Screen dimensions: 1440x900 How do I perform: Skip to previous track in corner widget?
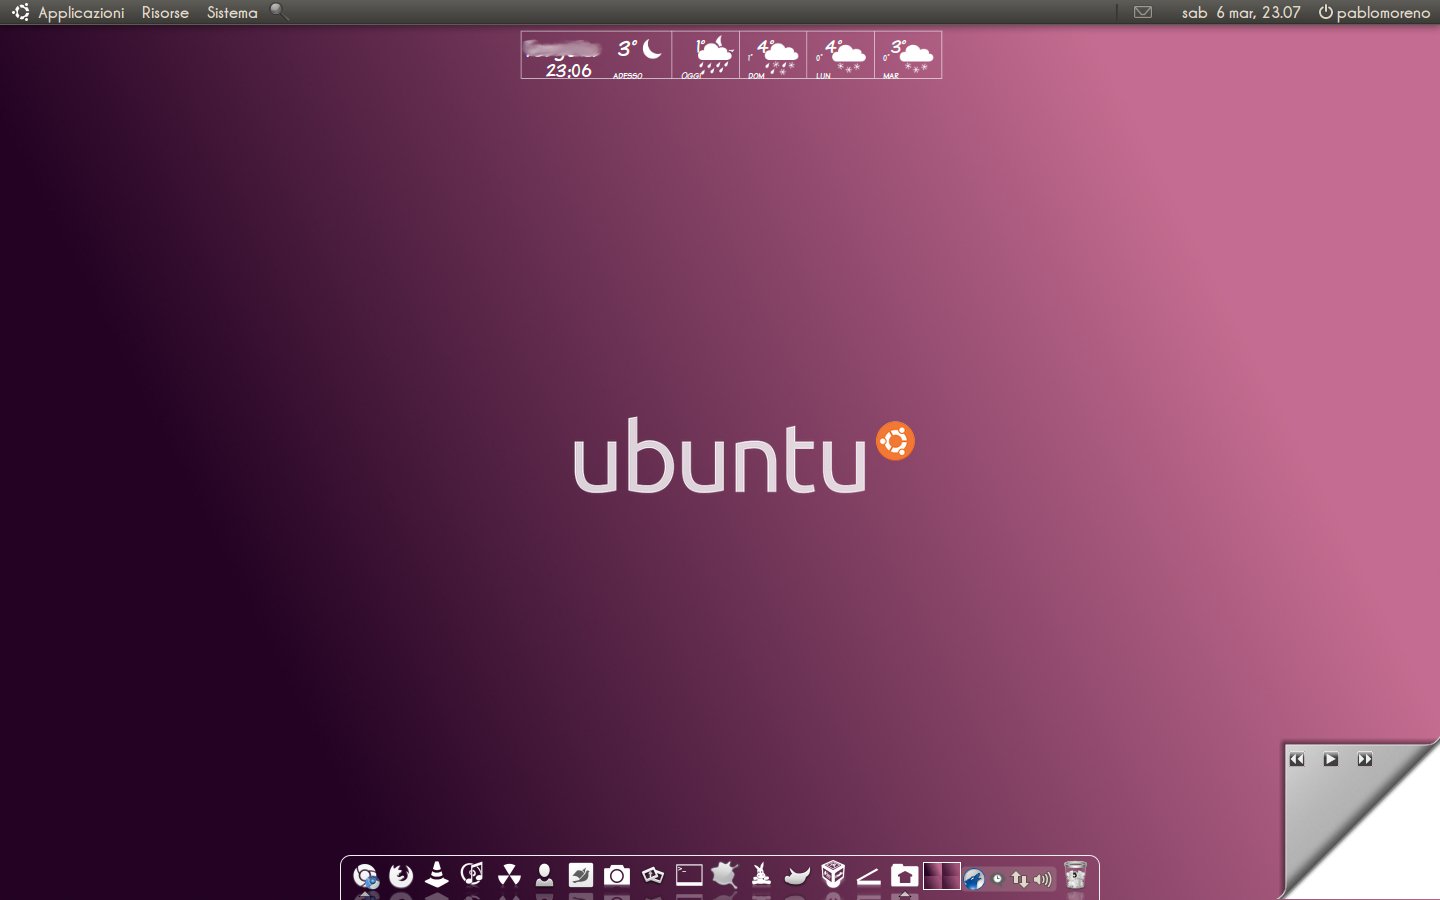(1297, 759)
